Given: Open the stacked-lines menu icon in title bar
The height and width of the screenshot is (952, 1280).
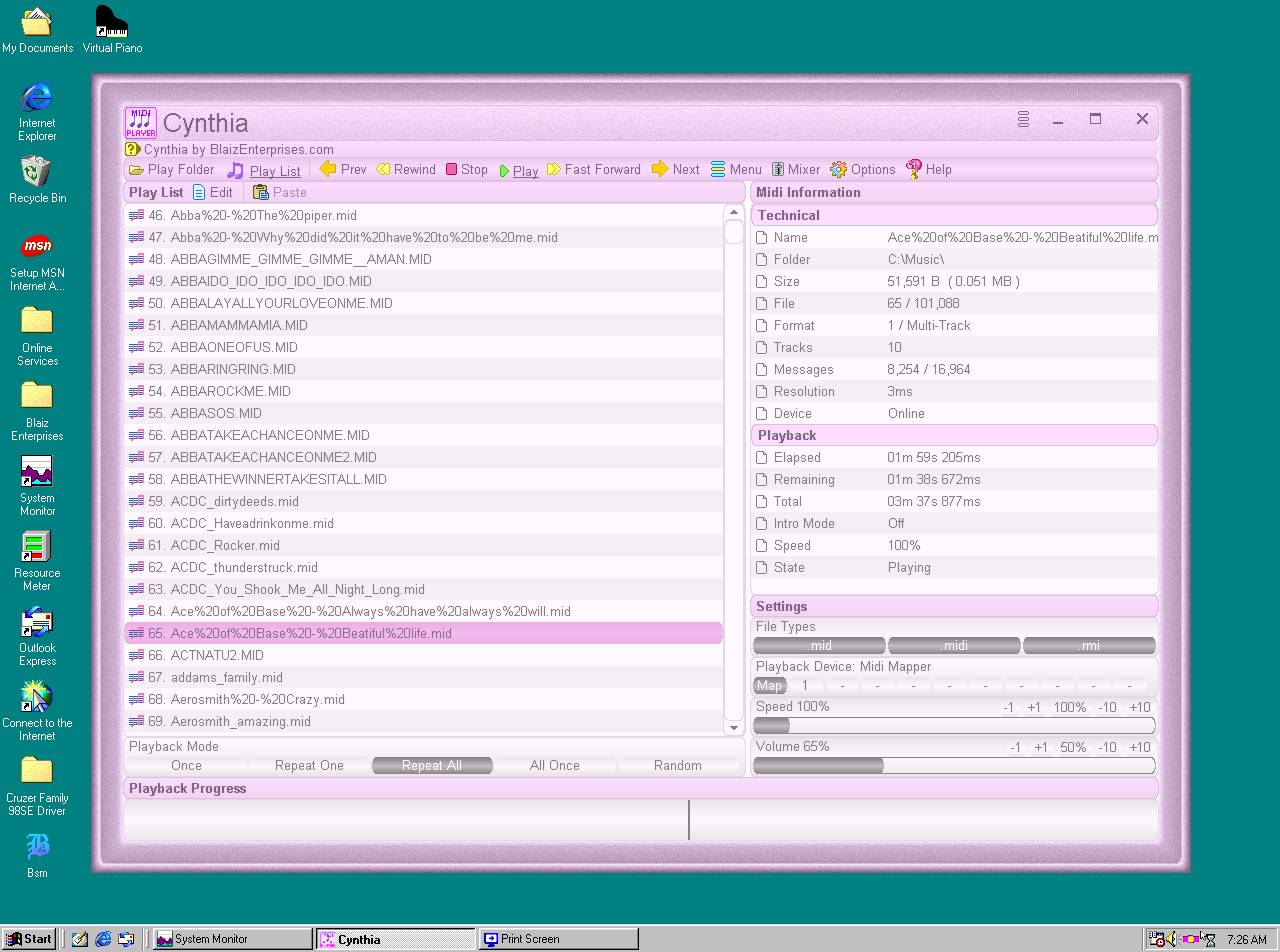Looking at the screenshot, I should tap(1023, 119).
